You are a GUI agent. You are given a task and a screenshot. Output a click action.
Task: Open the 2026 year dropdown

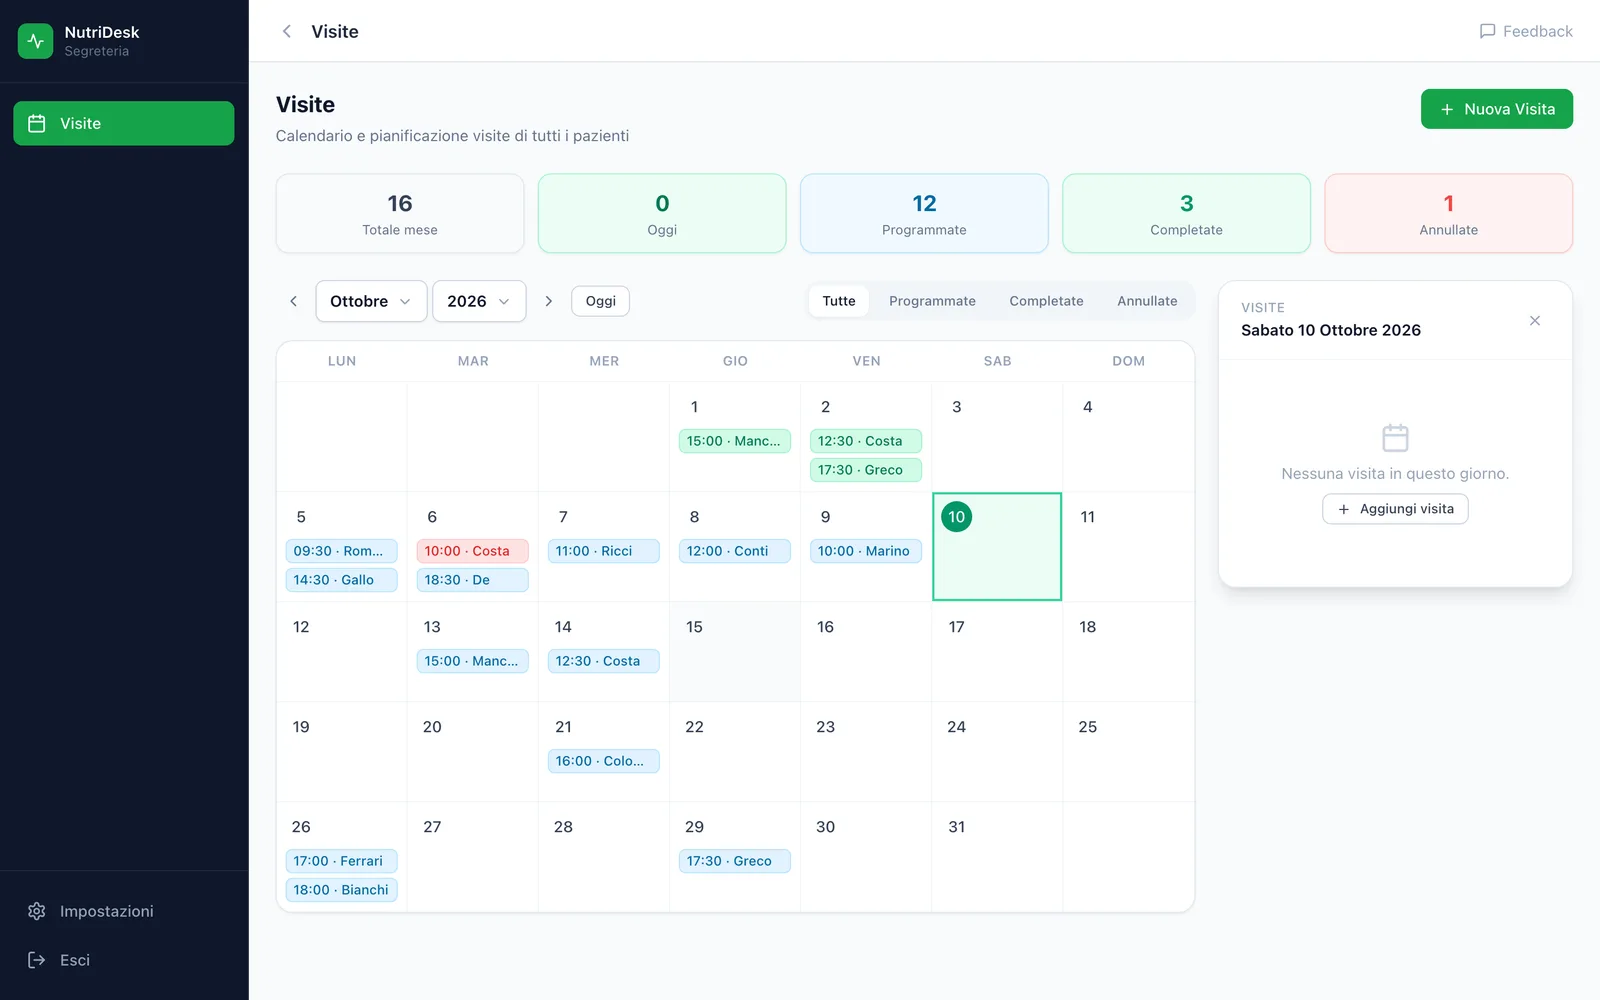tap(479, 301)
